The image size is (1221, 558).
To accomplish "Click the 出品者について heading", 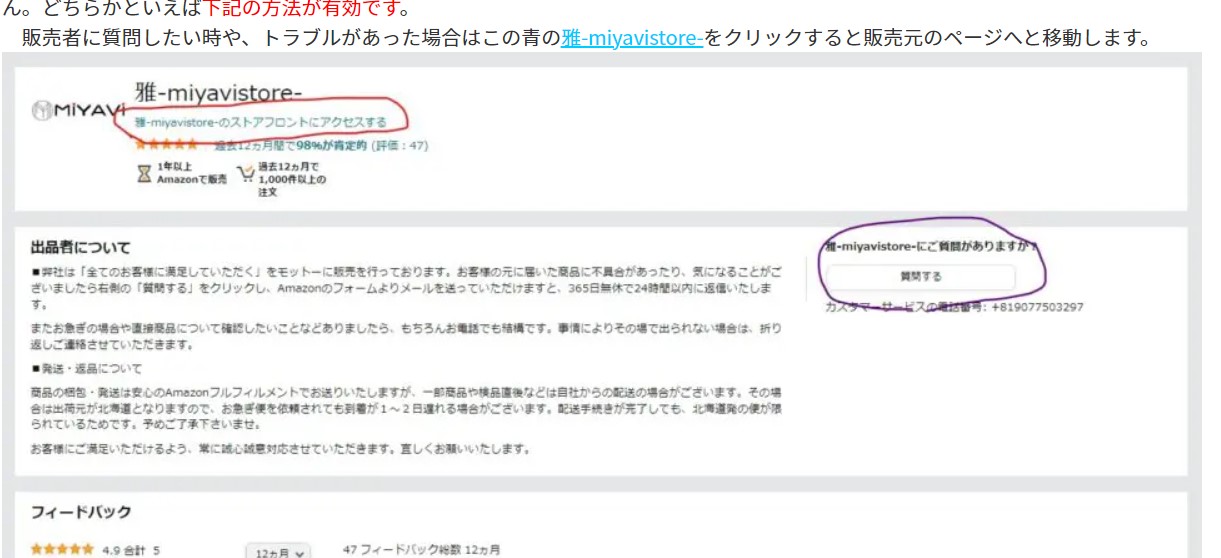I will tap(80, 248).
